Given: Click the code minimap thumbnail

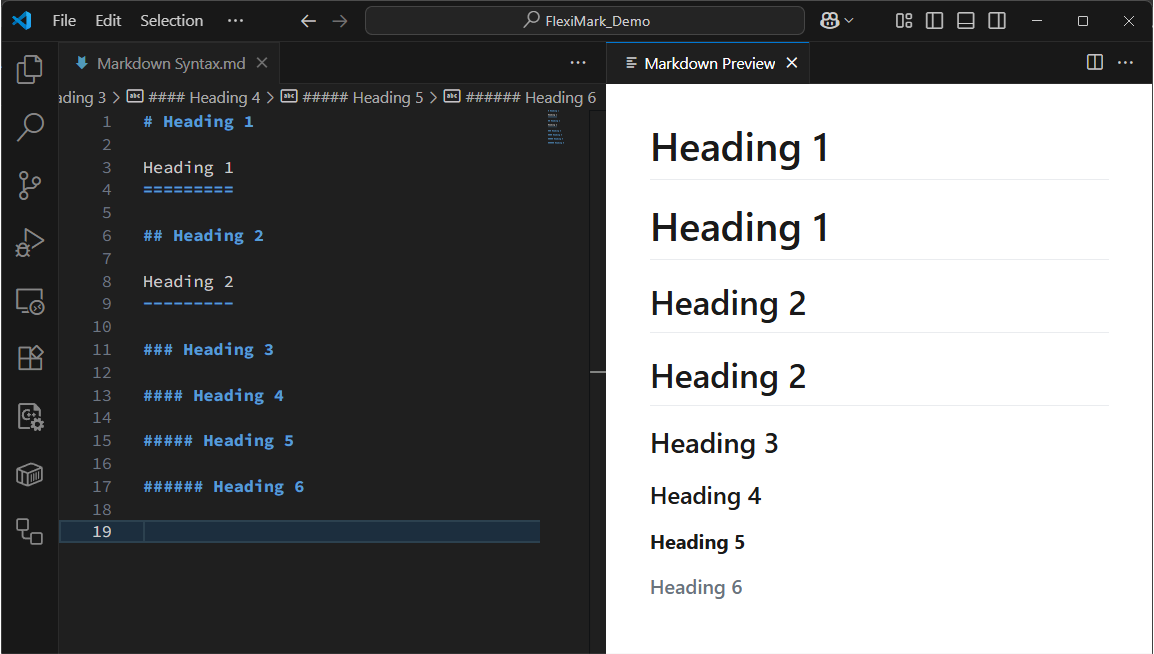Looking at the screenshot, I should click(555, 127).
